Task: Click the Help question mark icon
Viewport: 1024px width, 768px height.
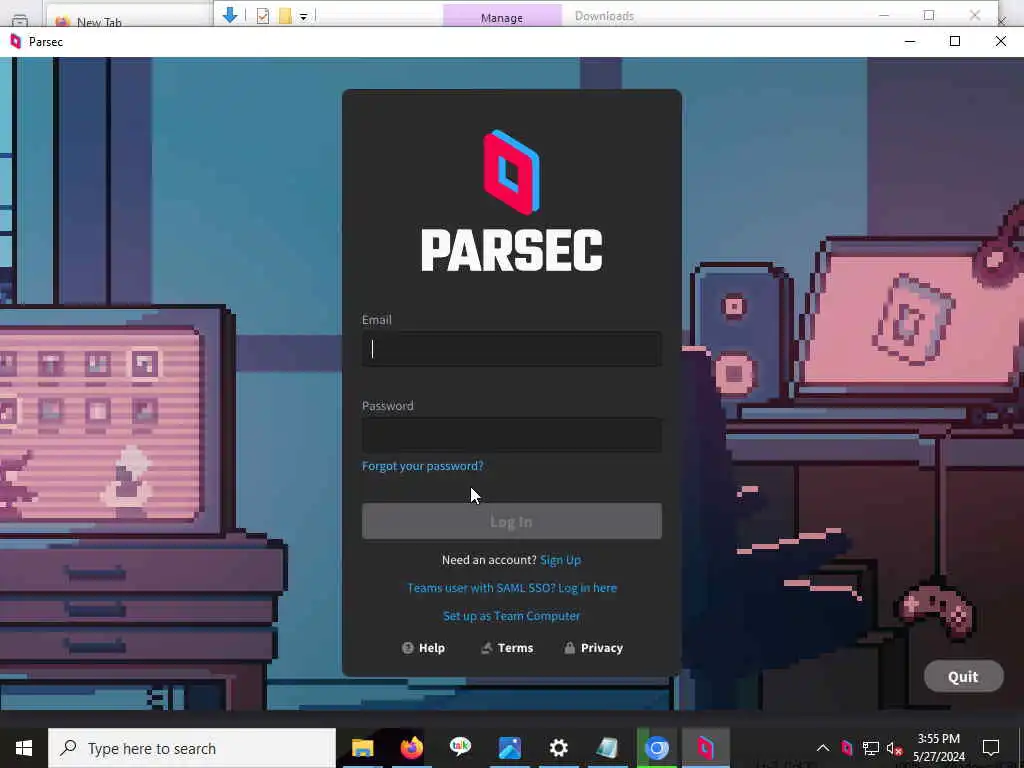Action: click(408, 648)
